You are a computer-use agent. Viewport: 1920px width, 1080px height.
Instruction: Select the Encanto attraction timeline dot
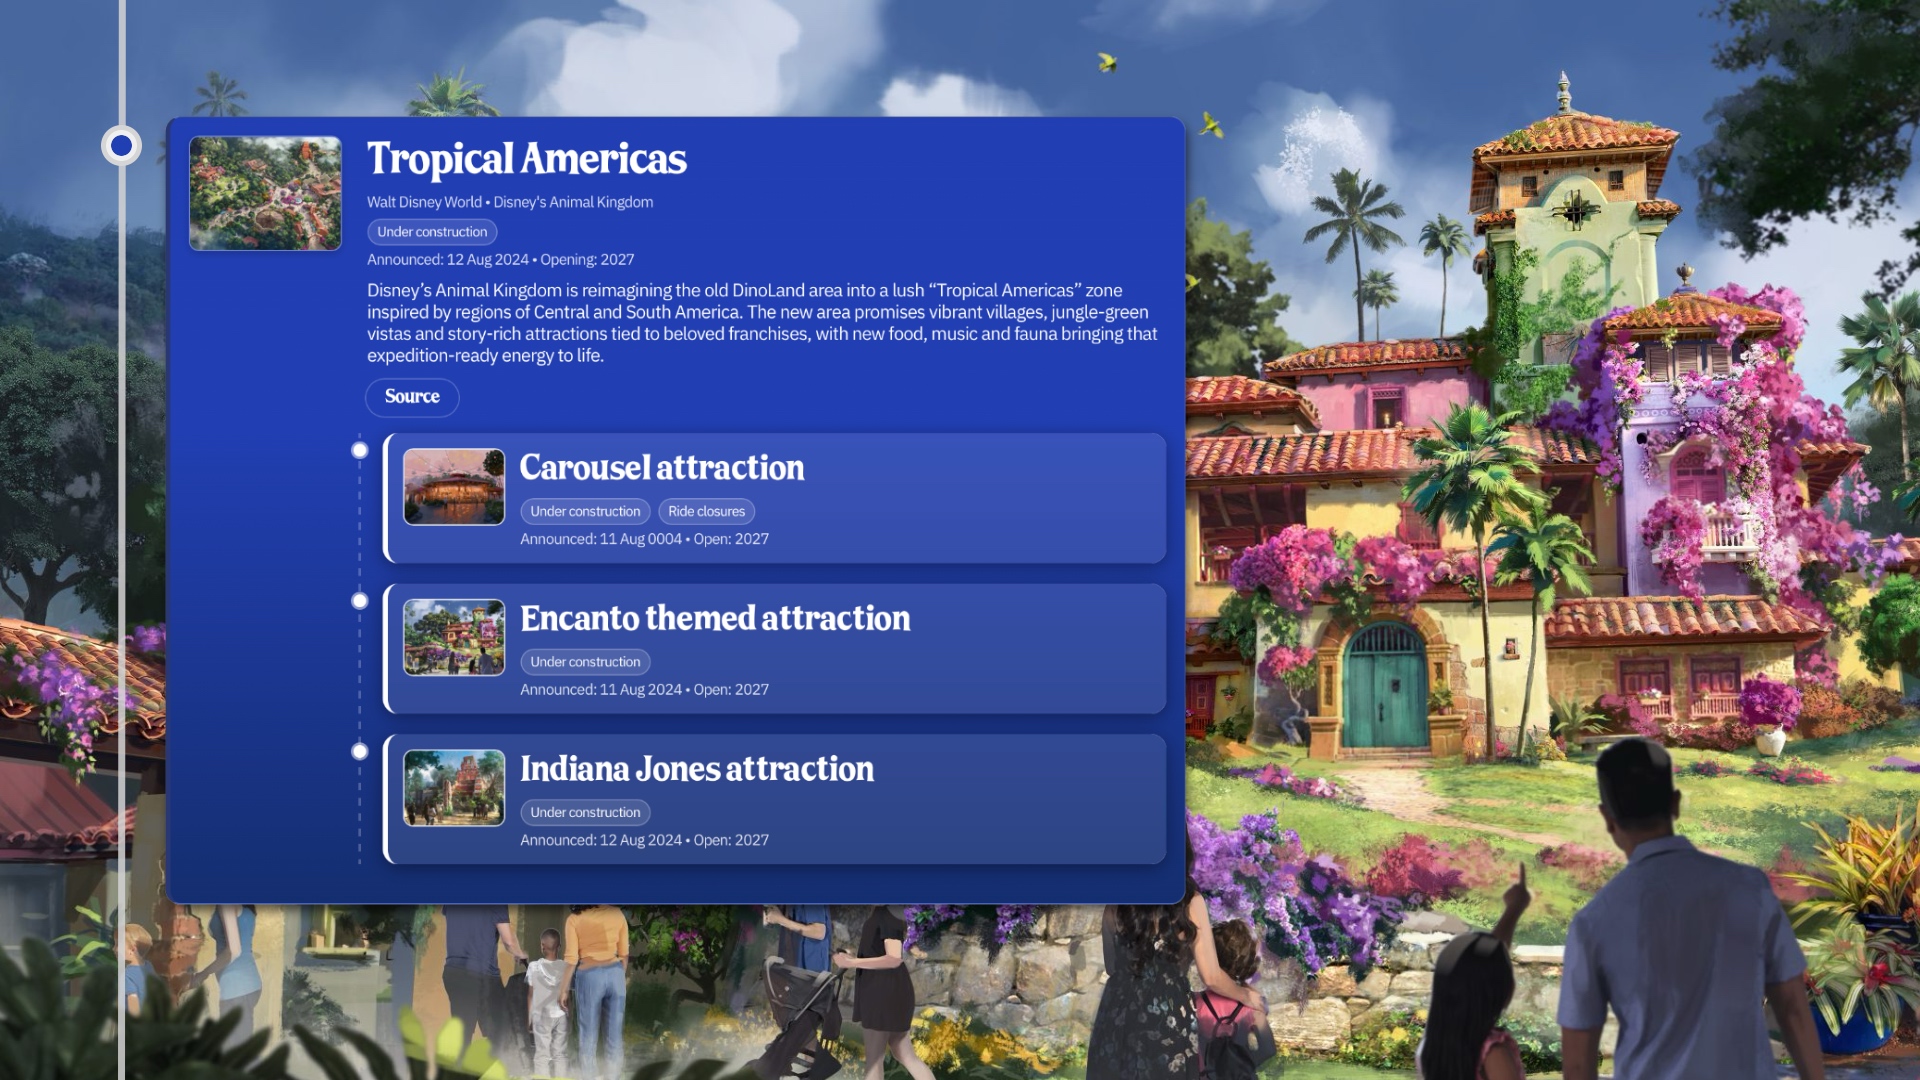360,601
